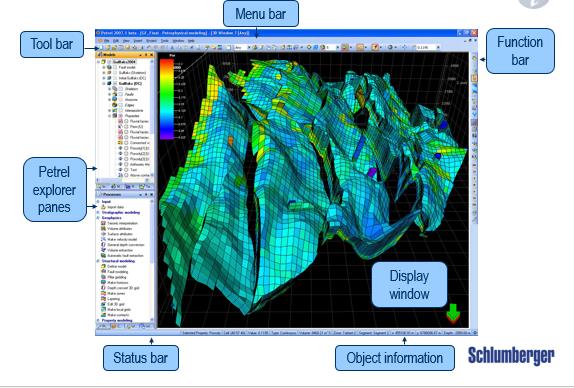This screenshot has height=388, width=574.
Task: Toggle the Horizons checkbox in the Models tree
Action: [121, 100]
